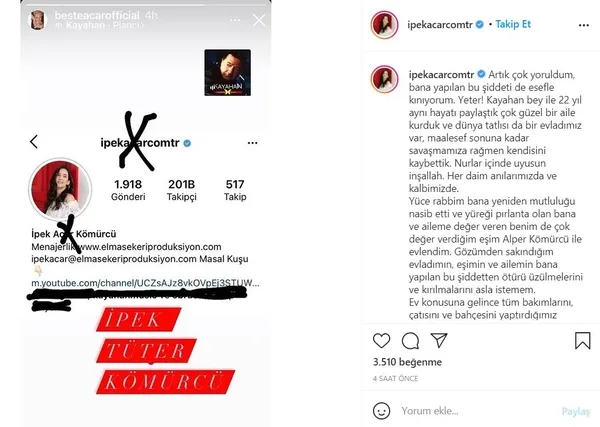Image resolution: width=600 pixels, height=427 pixels.
Task: Open story options three-dot menu
Action: click(x=235, y=20)
